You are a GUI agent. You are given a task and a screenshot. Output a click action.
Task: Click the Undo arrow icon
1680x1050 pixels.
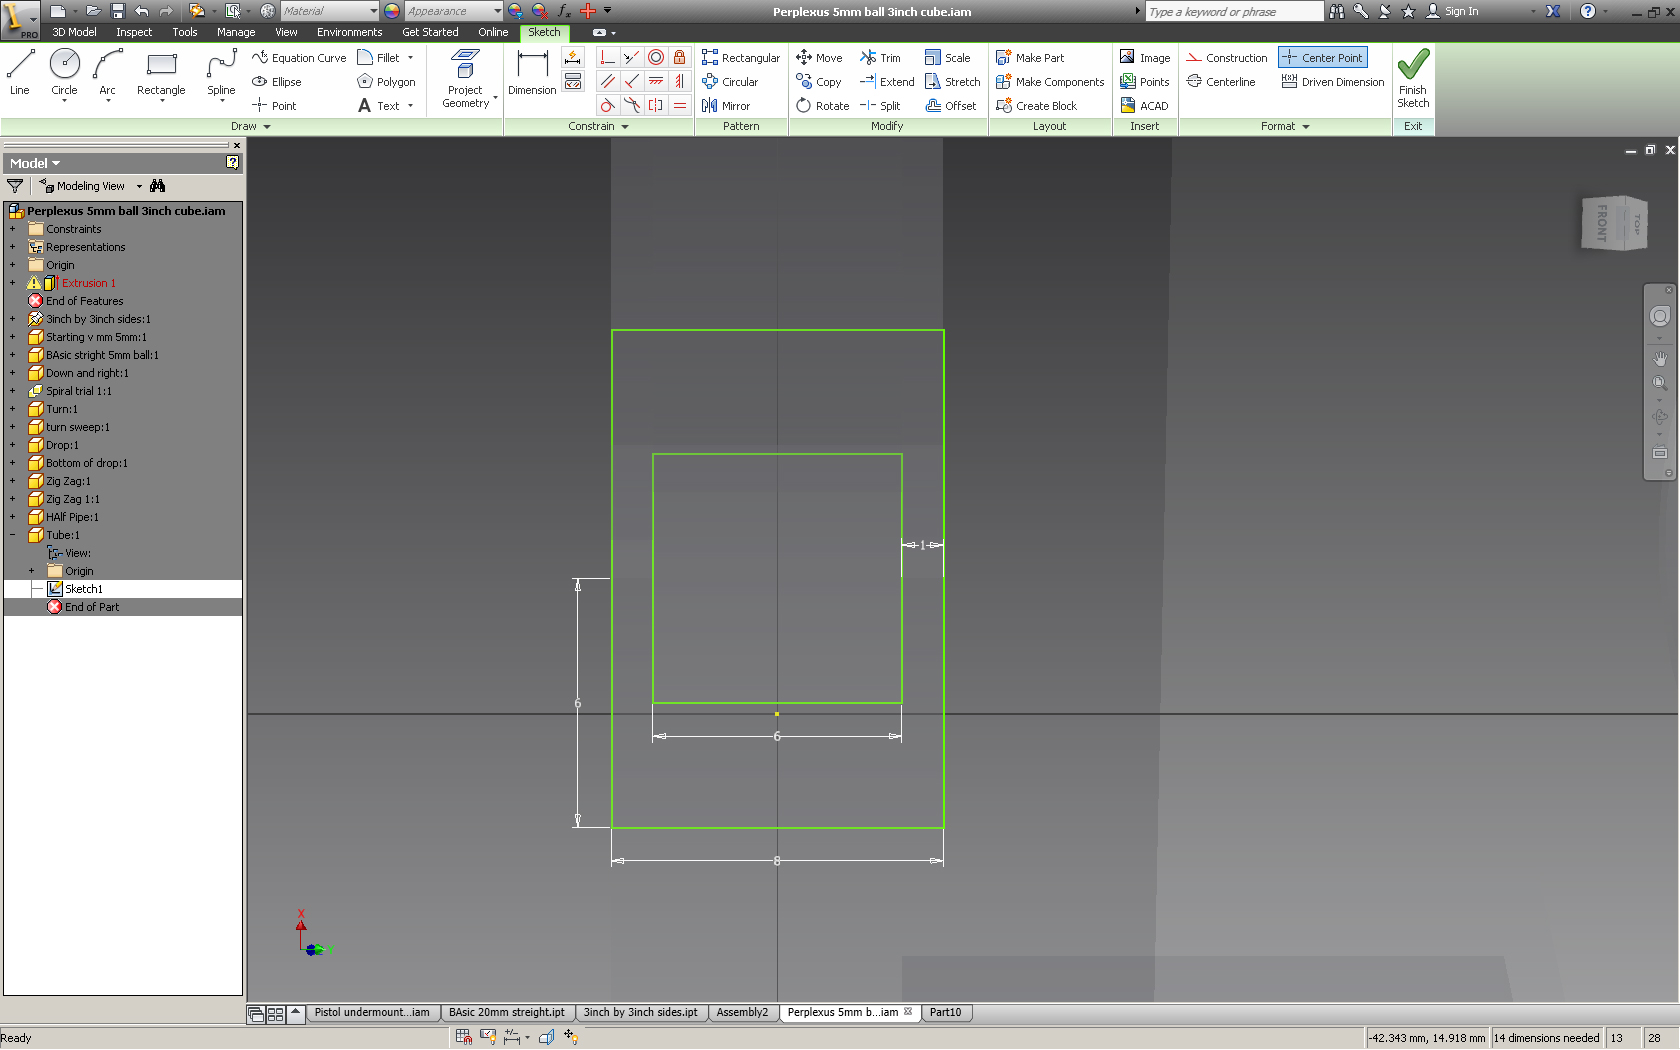[141, 11]
